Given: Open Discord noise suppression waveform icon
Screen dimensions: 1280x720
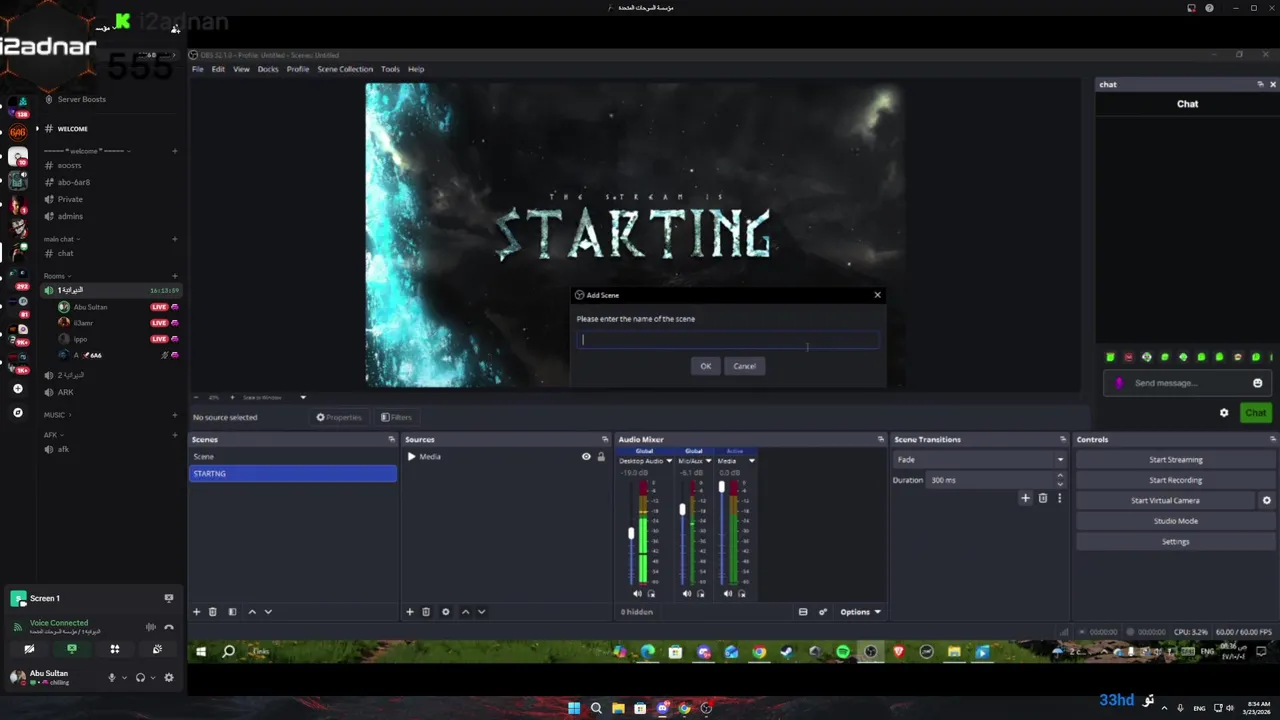Looking at the screenshot, I should (x=151, y=627).
